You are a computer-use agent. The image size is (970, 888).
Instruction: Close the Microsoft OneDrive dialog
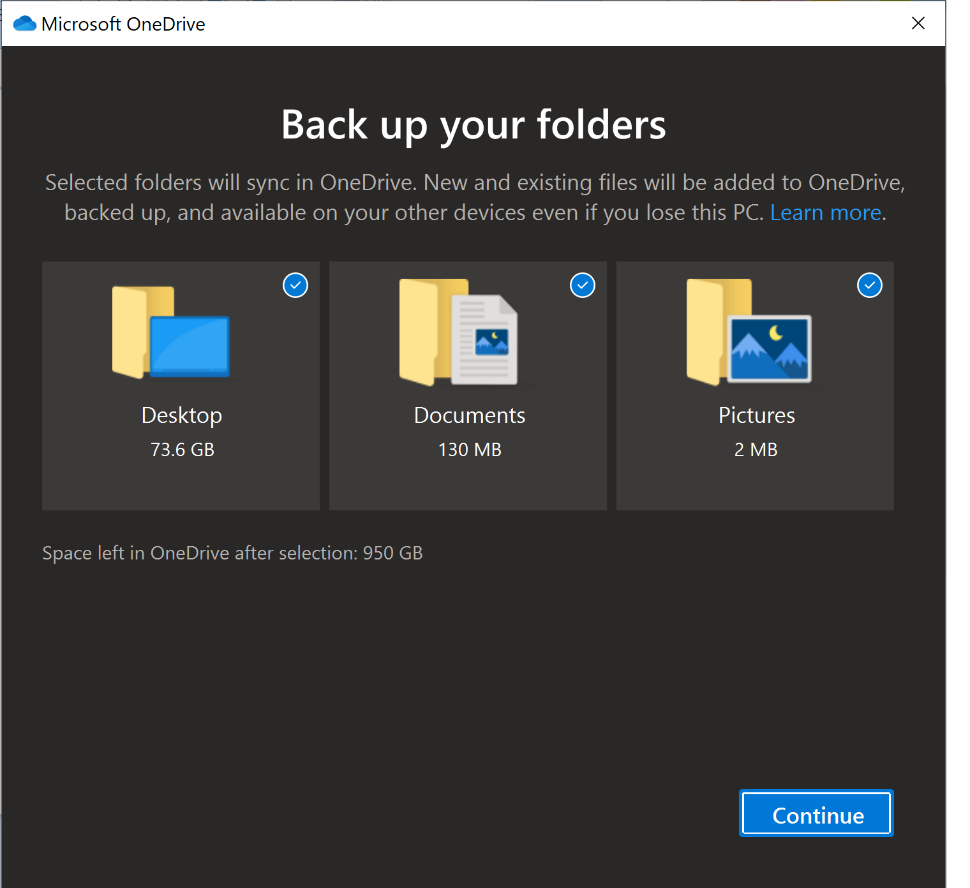point(918,24)
